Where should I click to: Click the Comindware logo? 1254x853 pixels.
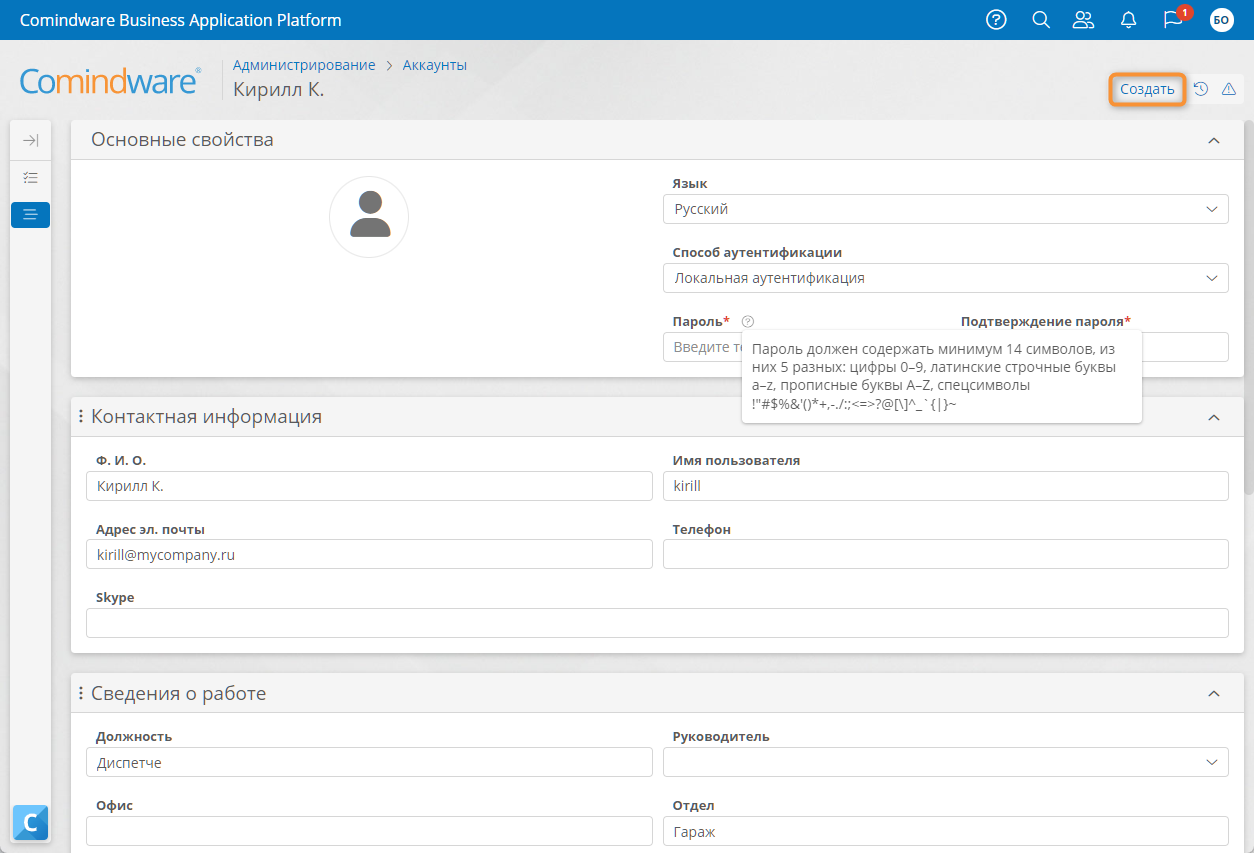110,81
